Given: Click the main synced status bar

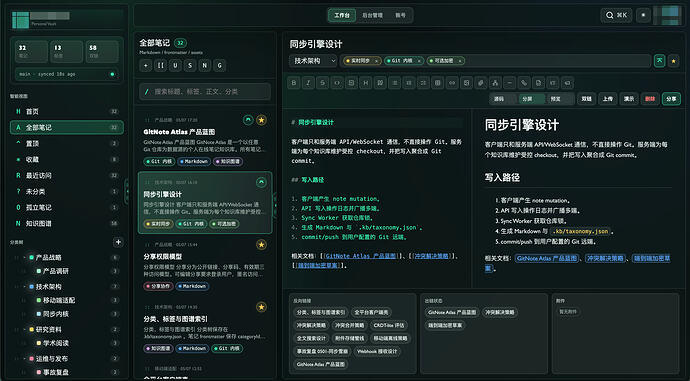Looking at the screenshot, I should [66, 74].
